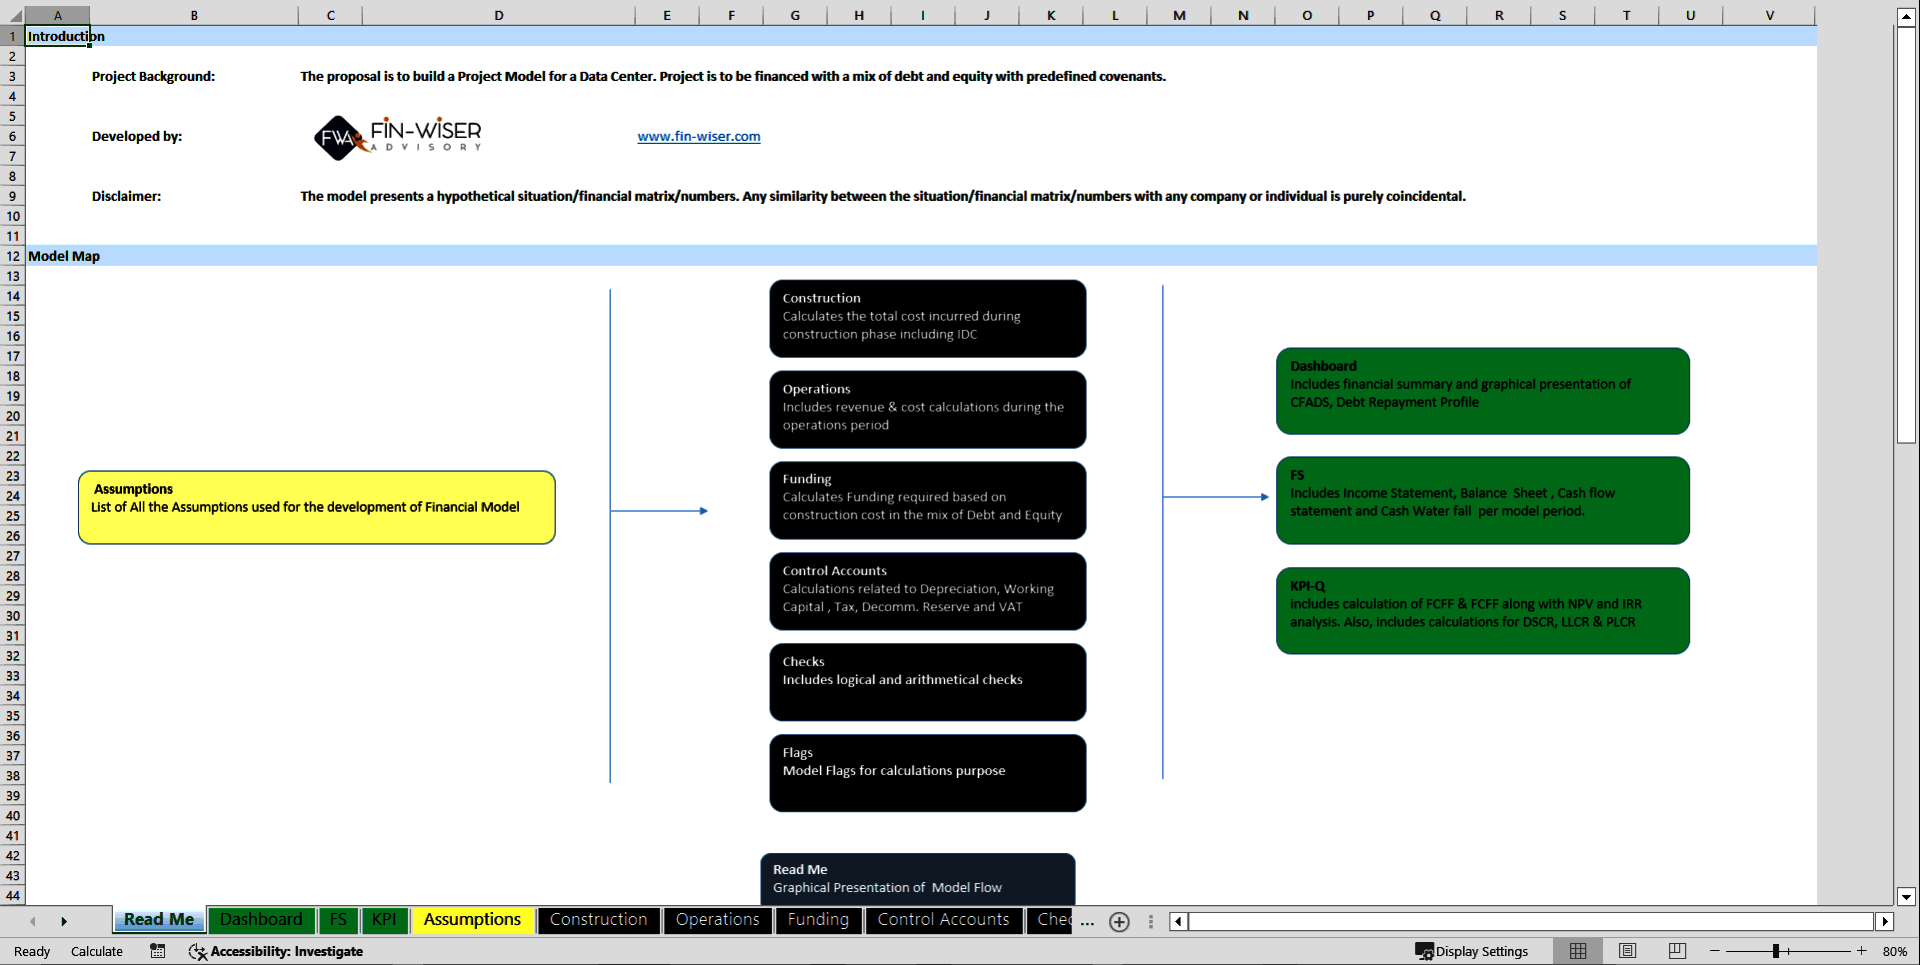
Task: Switch to Page Layout view
Action: point(1627,951)
